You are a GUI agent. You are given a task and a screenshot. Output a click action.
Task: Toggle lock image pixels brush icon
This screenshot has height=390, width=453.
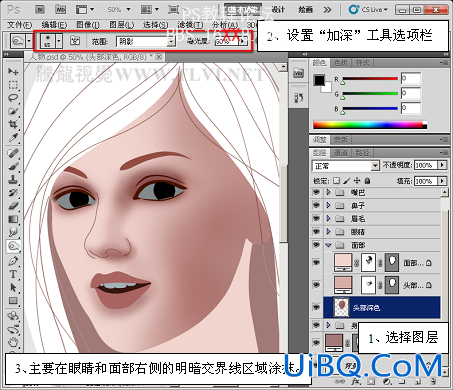(347, 181)
